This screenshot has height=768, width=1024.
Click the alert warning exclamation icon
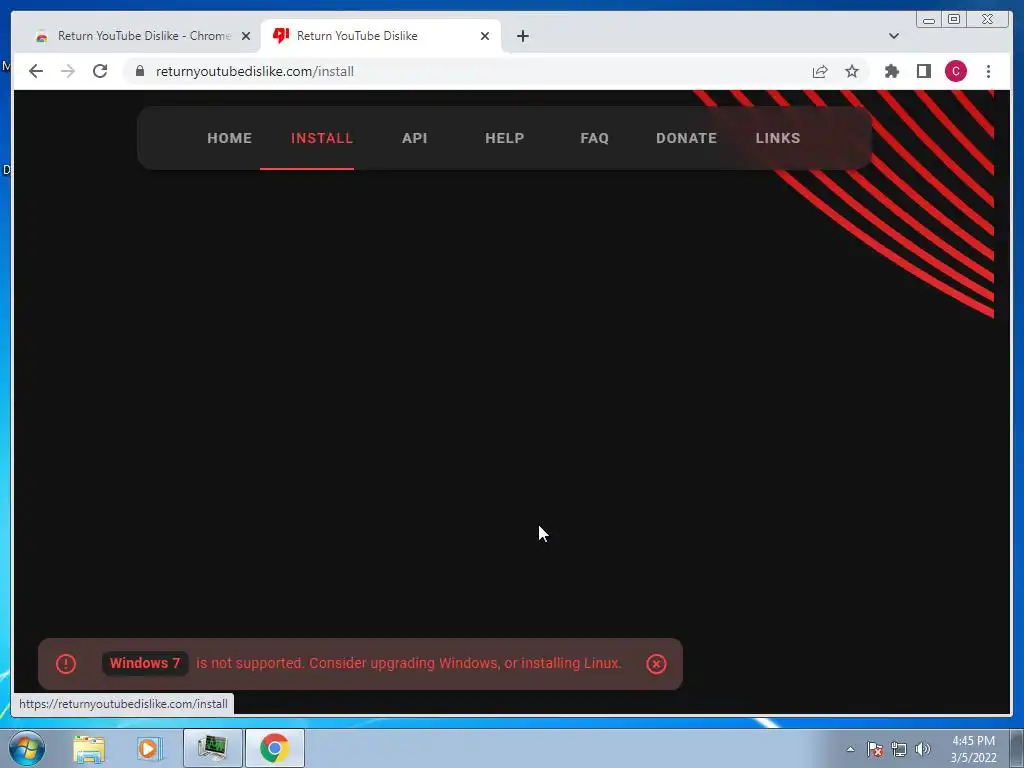[x=65, y=664]
